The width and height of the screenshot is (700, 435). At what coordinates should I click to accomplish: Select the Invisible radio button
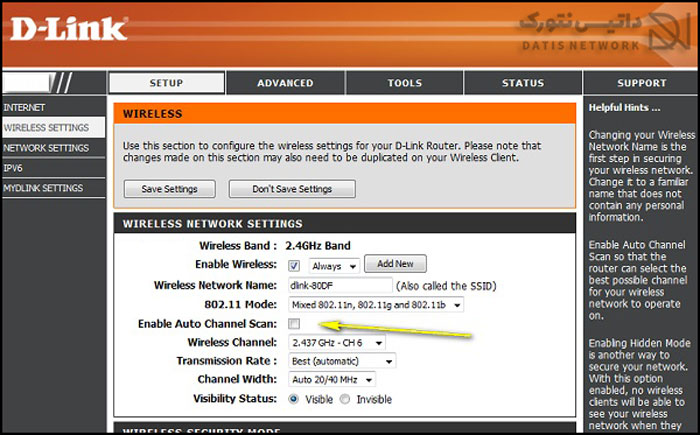[345, 399]
